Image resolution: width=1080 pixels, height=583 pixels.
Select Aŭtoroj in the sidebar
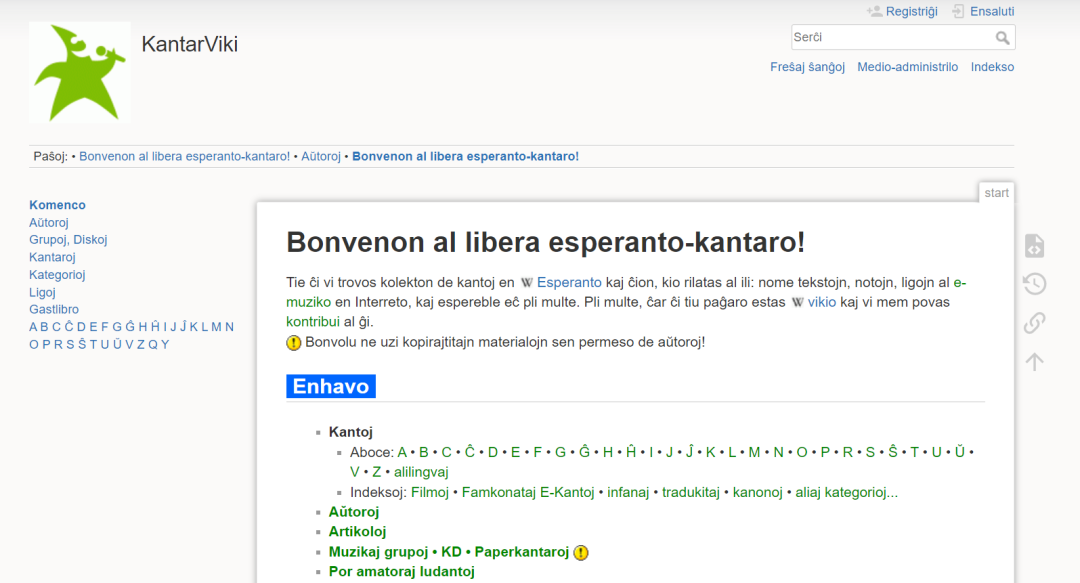tap(49, 223)
